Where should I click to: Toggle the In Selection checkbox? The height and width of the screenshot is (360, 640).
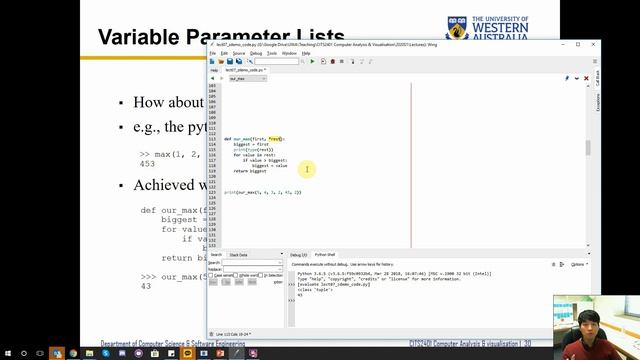(260, 276)
